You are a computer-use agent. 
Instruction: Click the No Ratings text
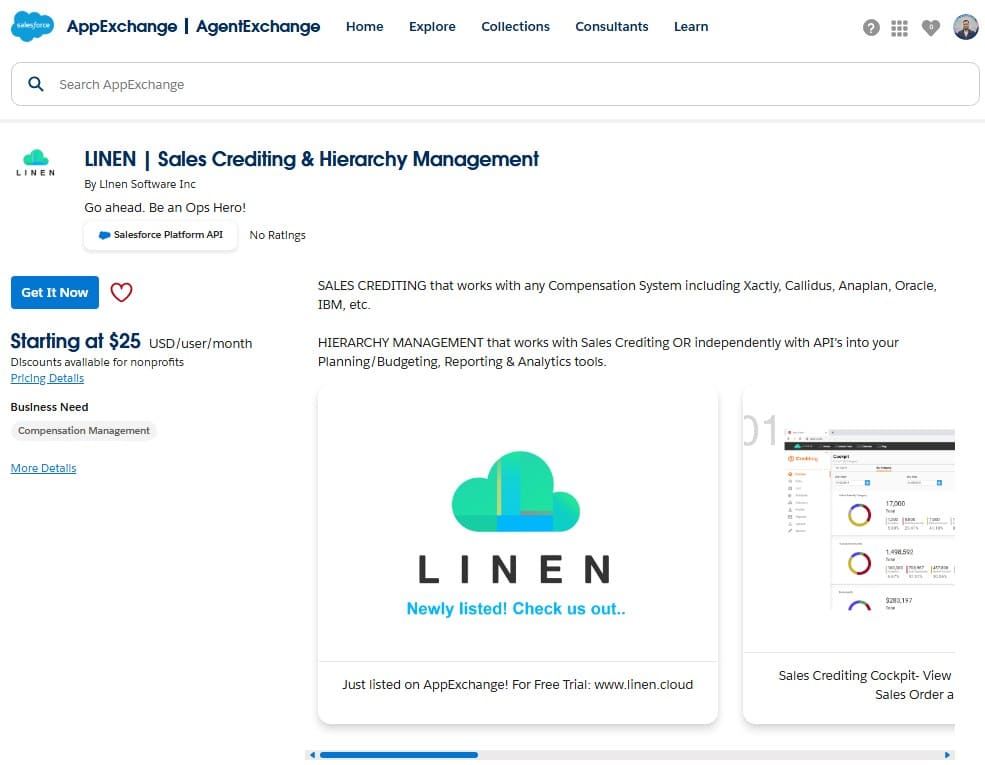pyautogui.click(x=277, y=235)
